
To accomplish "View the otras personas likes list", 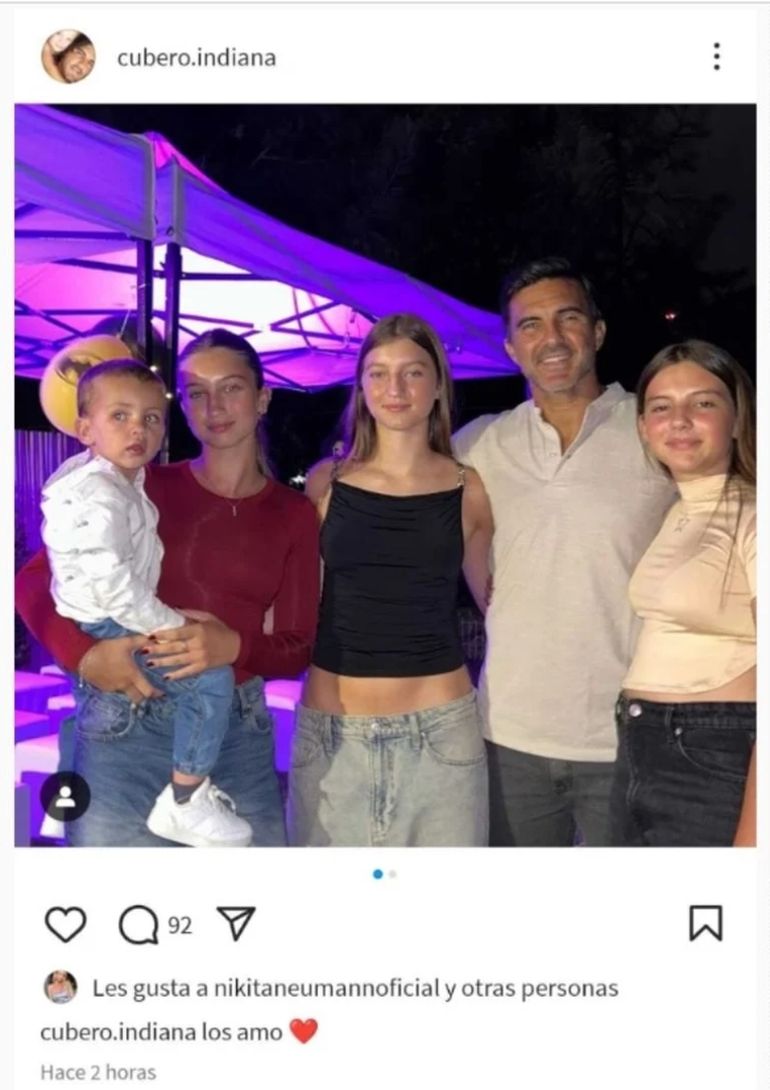I will tap(539, 988).
